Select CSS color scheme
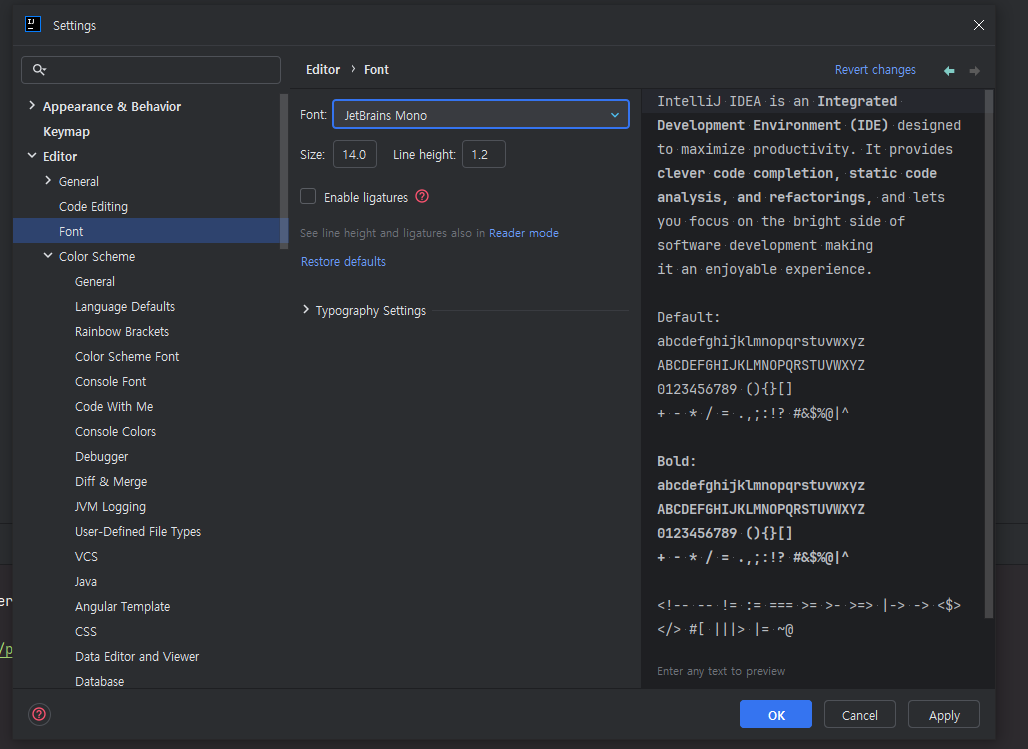1028x749 pixels. [85, 632]
